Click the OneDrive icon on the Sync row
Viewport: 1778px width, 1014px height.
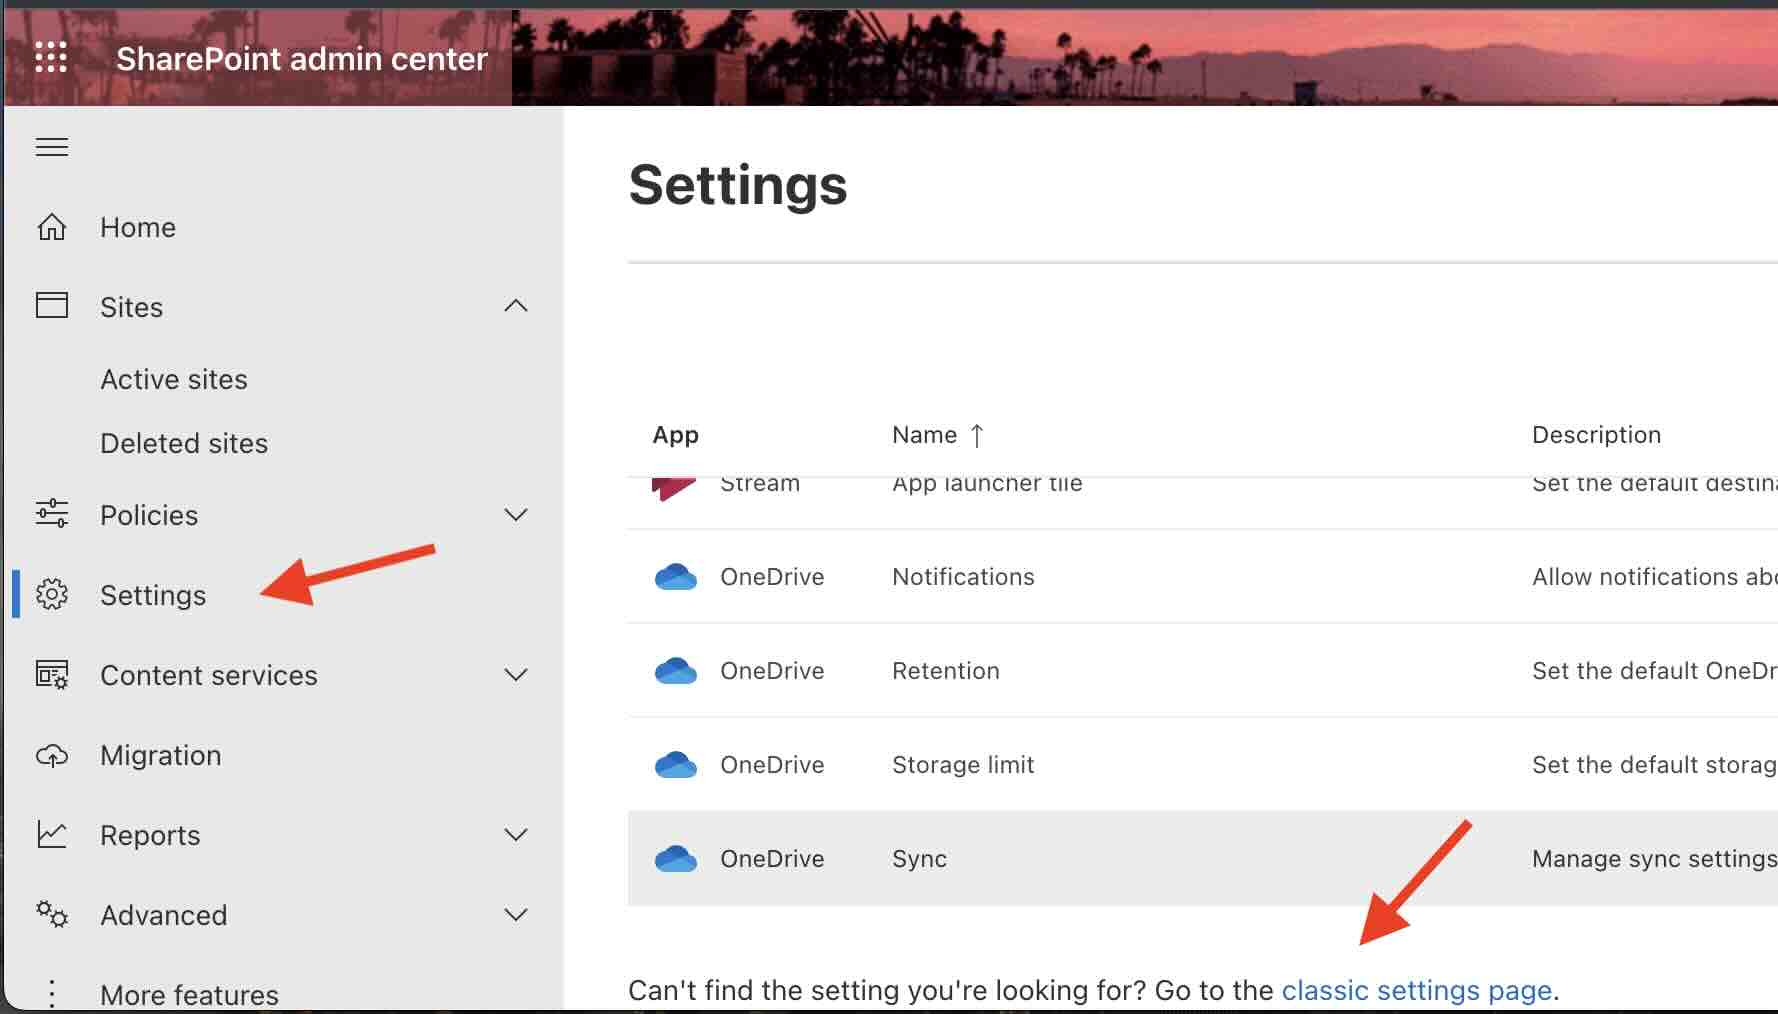coord(676,858)
